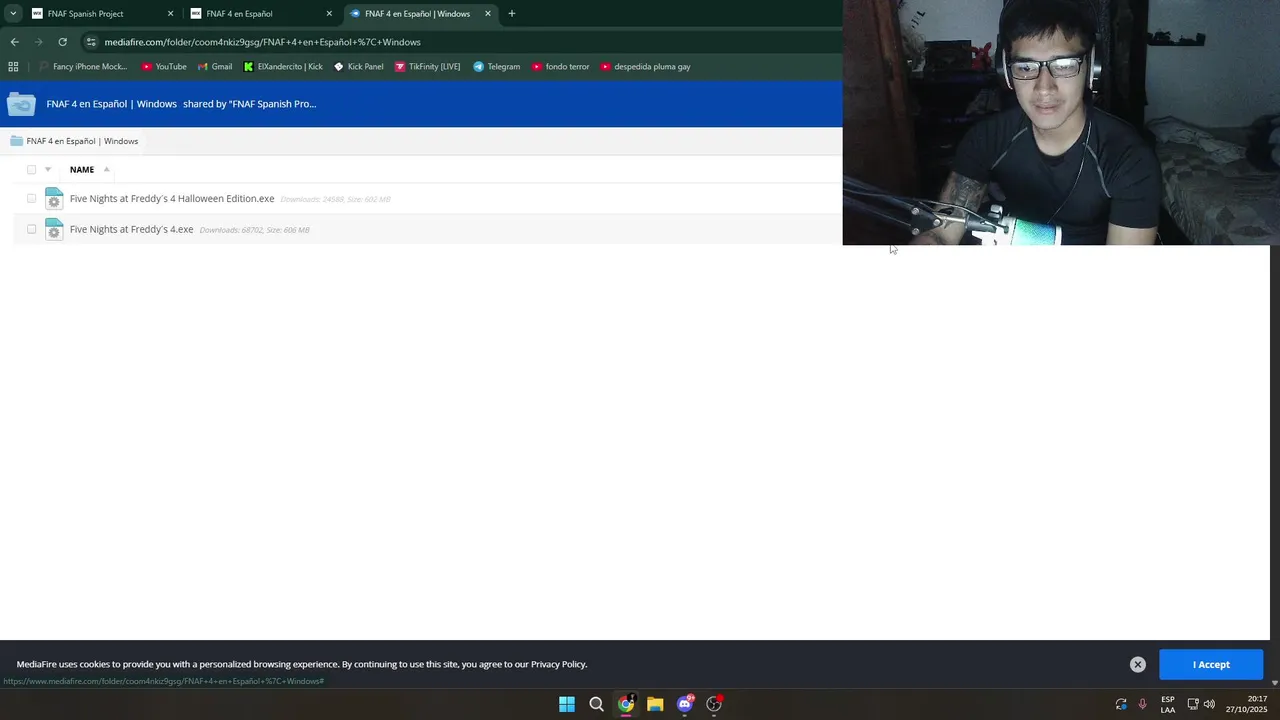The image size is (1280, 720).
Task: Click the microphone icon in system tray
Action: point(1142,704)
